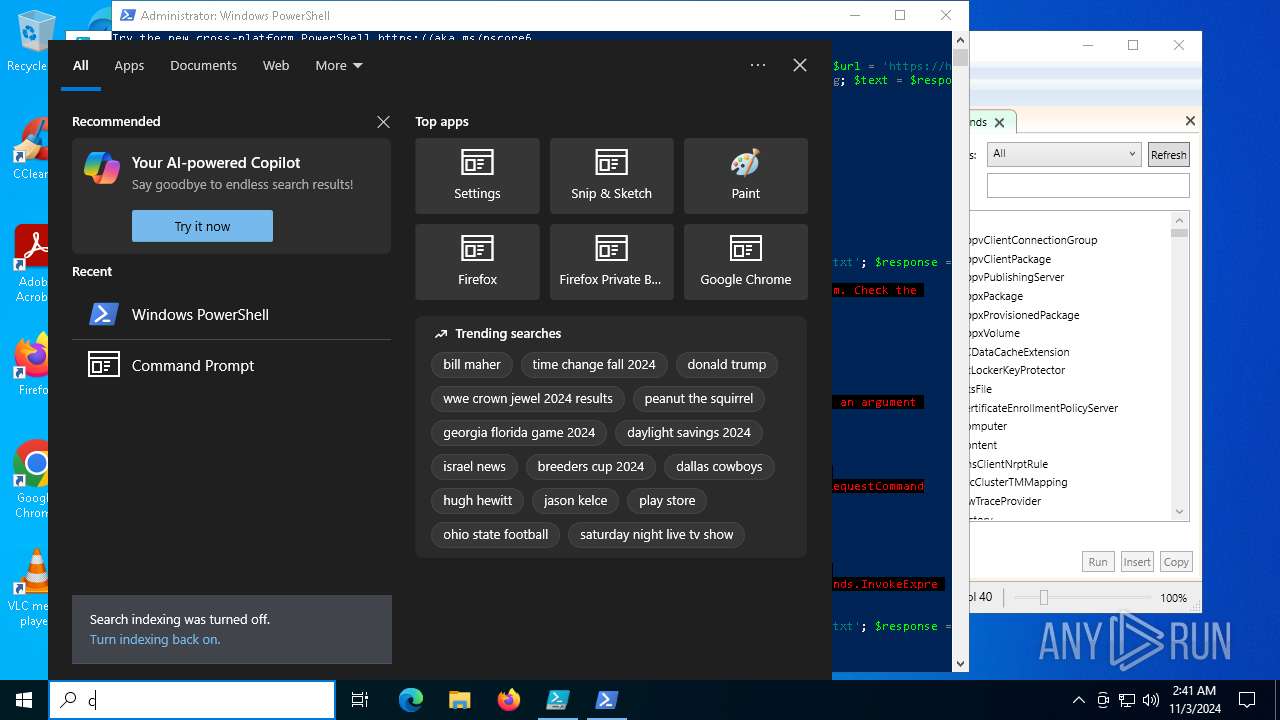Open Windows PowerShell from Recent list

[x=231, y=314]
